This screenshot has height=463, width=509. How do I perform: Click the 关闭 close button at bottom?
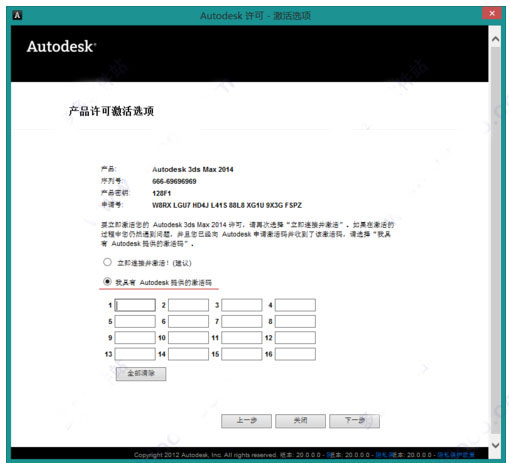pos(300,421)
